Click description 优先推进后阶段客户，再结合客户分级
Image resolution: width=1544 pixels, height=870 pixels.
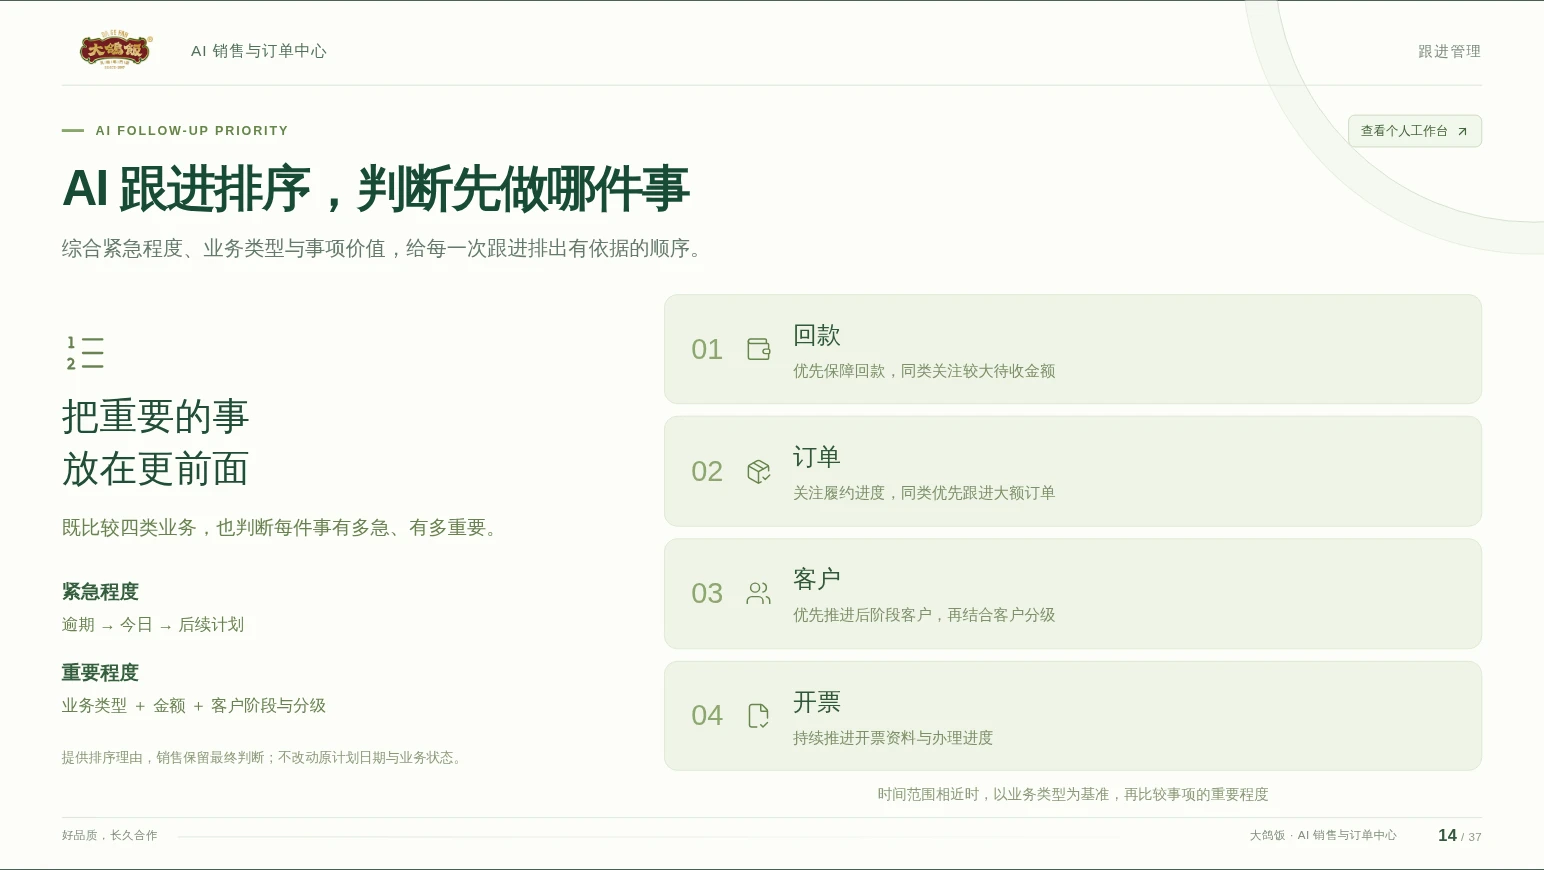[x=924, y=615]
